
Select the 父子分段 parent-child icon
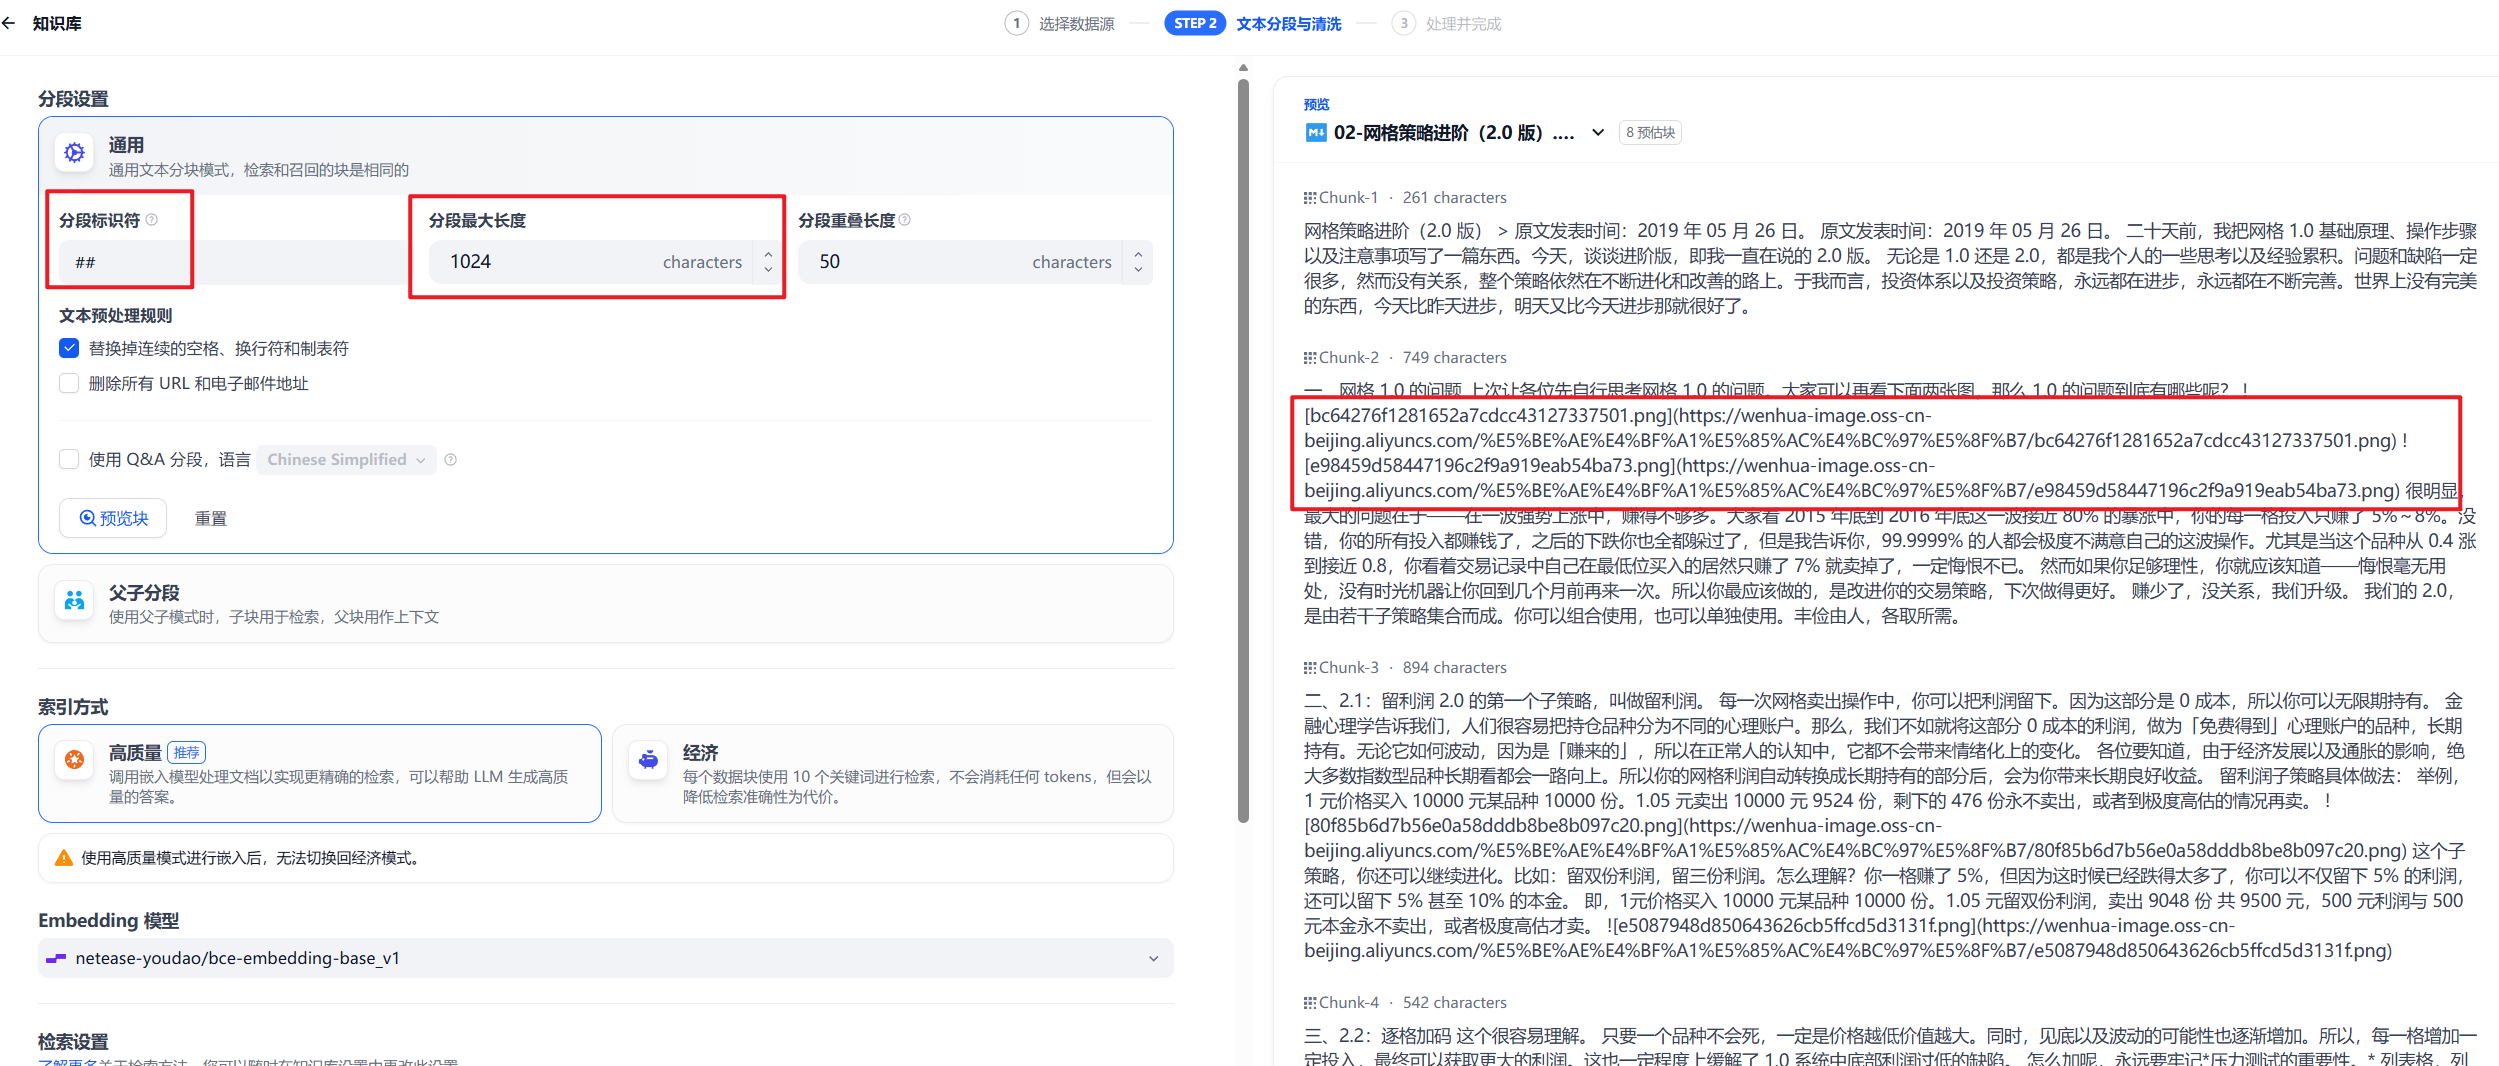click(x=74, y=601)
